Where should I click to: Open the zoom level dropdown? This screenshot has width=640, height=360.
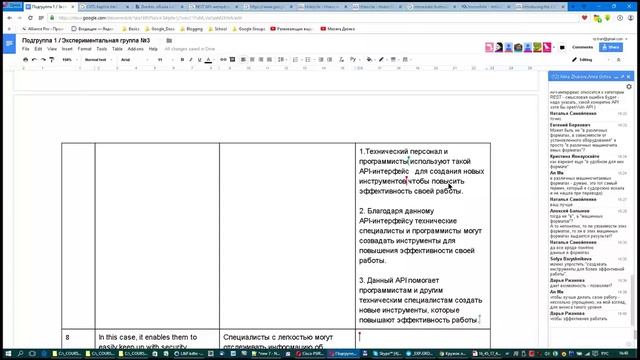pyautogui.click(x=69, y=60)
